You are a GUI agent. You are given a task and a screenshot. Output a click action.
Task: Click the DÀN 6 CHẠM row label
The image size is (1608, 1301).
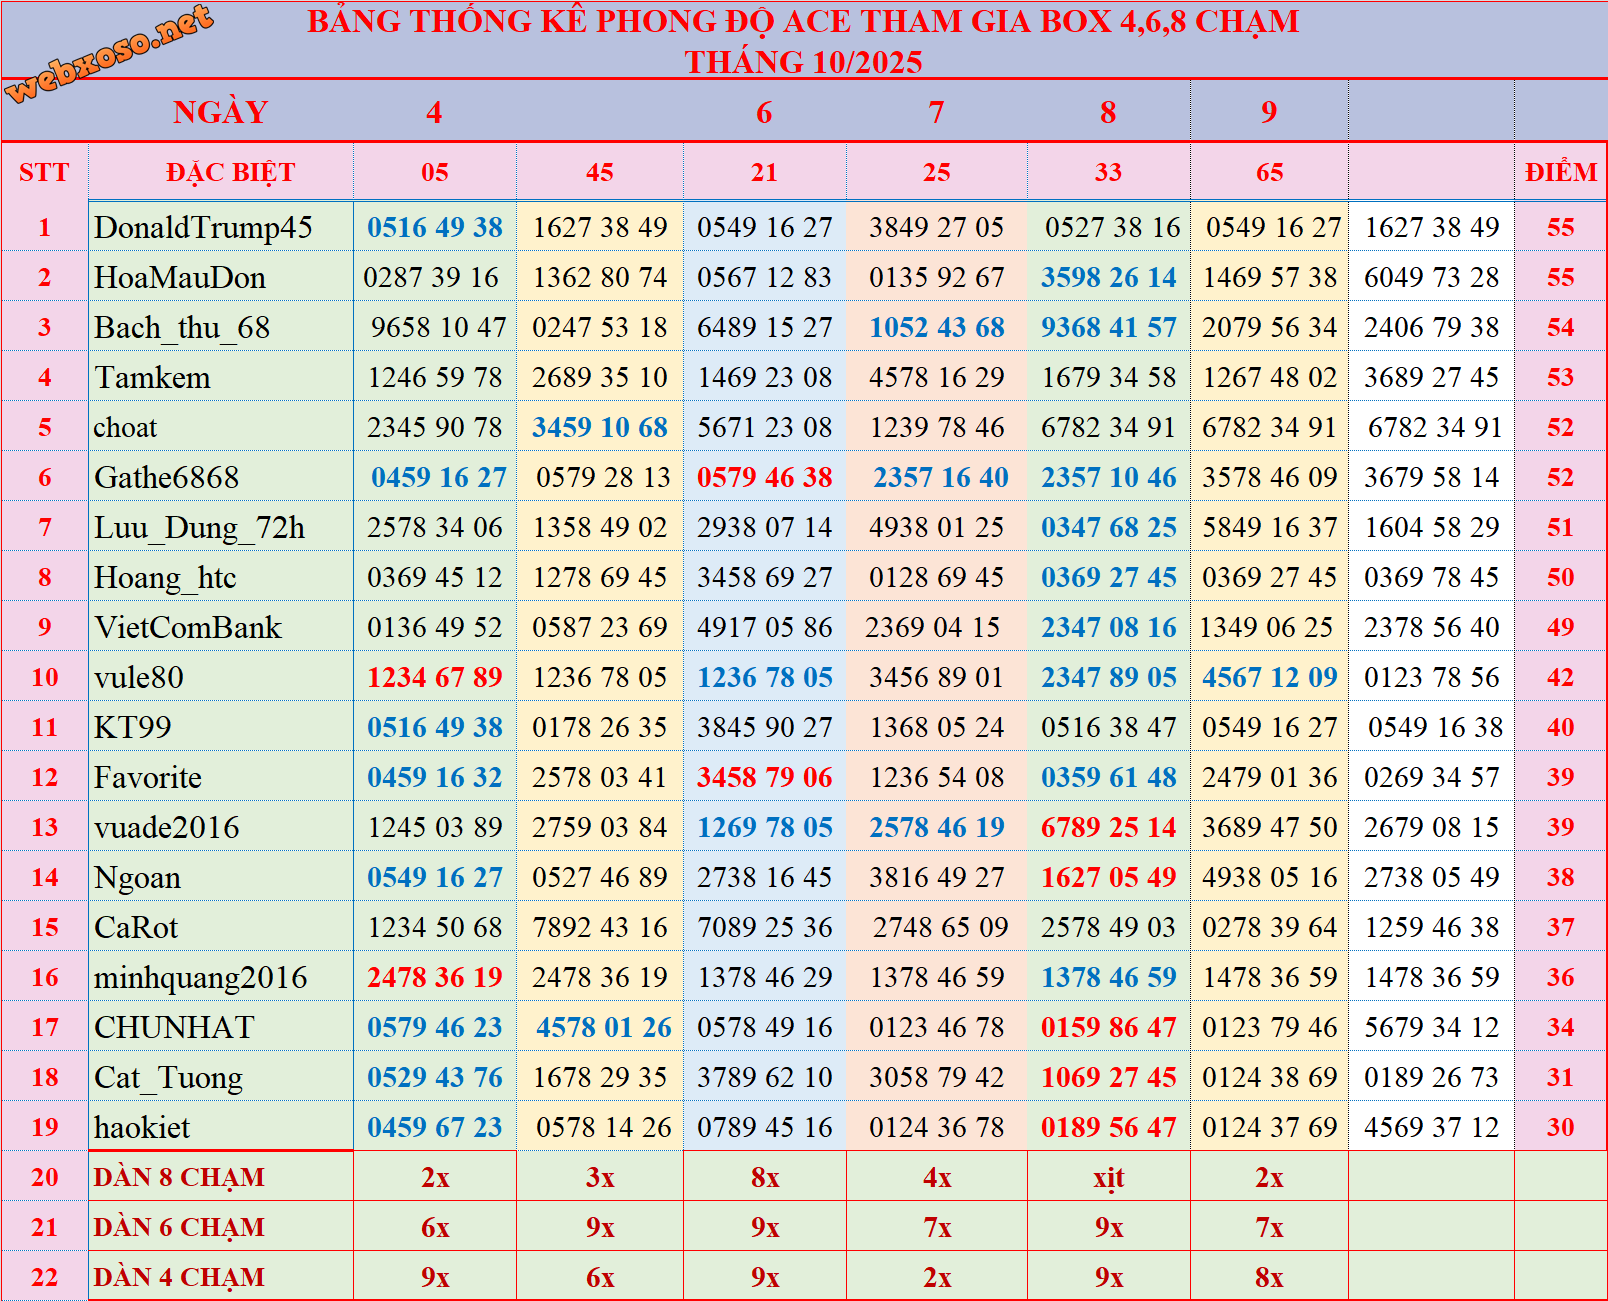[x=180, y=1228]
